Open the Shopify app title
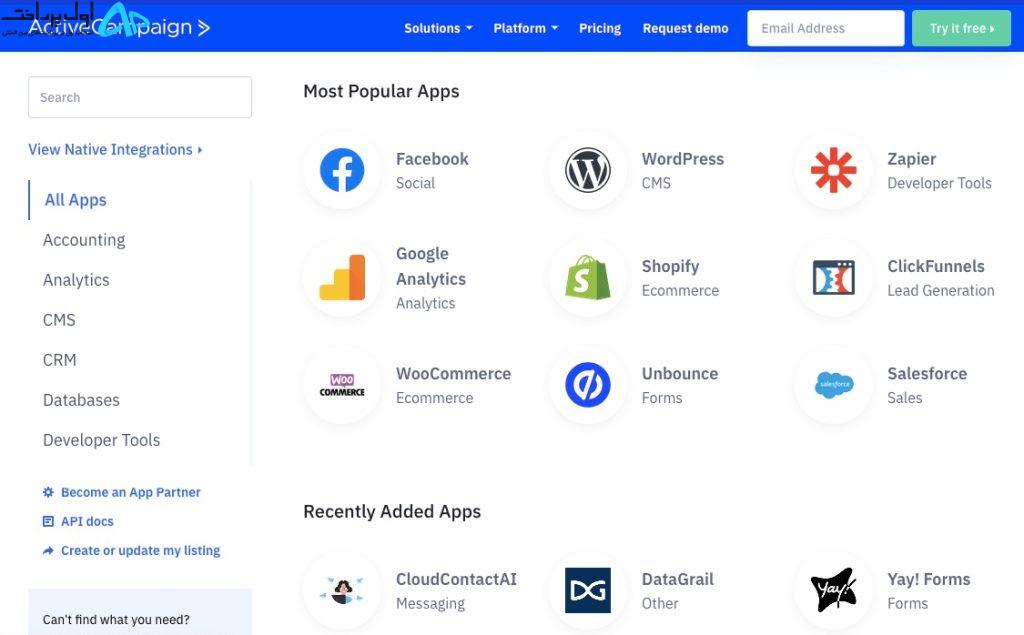Screen dimensions: 1024x635 (670, 267)
